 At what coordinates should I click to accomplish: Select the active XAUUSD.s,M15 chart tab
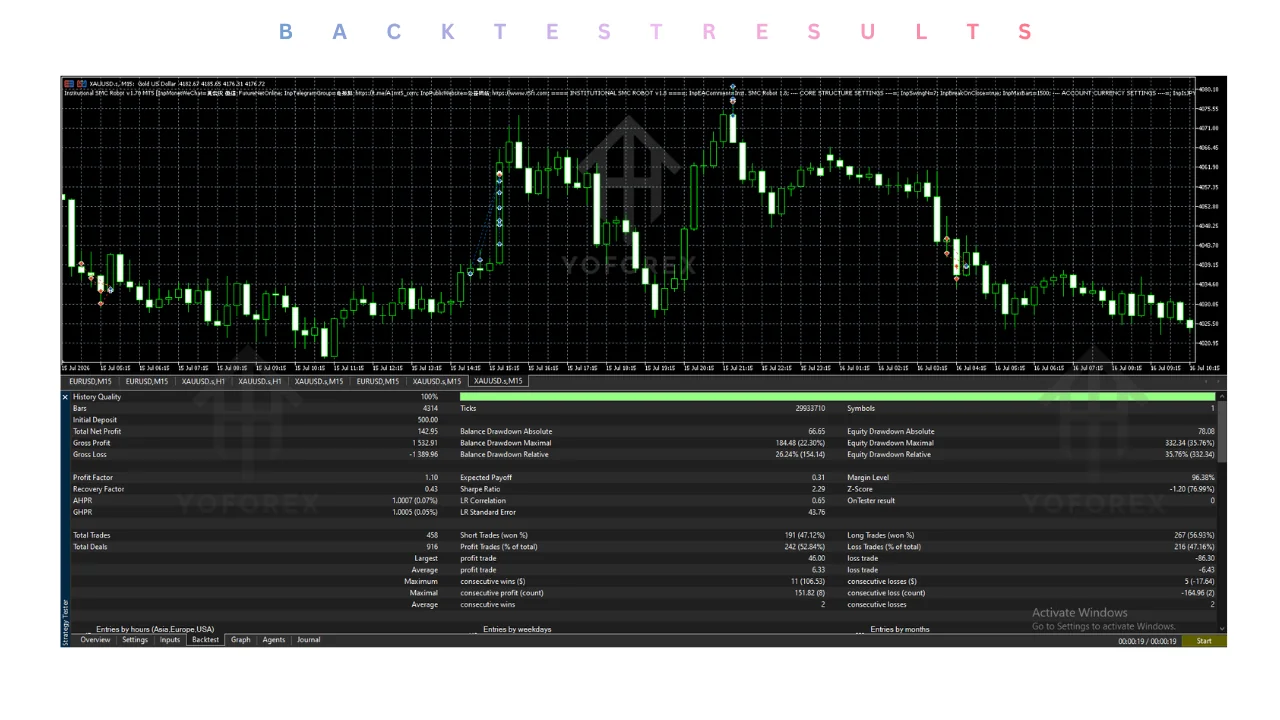point(498,381)
